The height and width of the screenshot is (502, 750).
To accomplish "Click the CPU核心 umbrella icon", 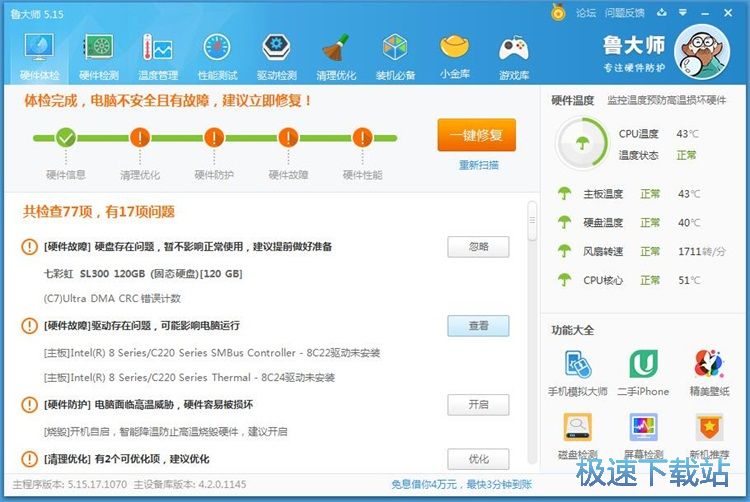I will coord(564,280).
